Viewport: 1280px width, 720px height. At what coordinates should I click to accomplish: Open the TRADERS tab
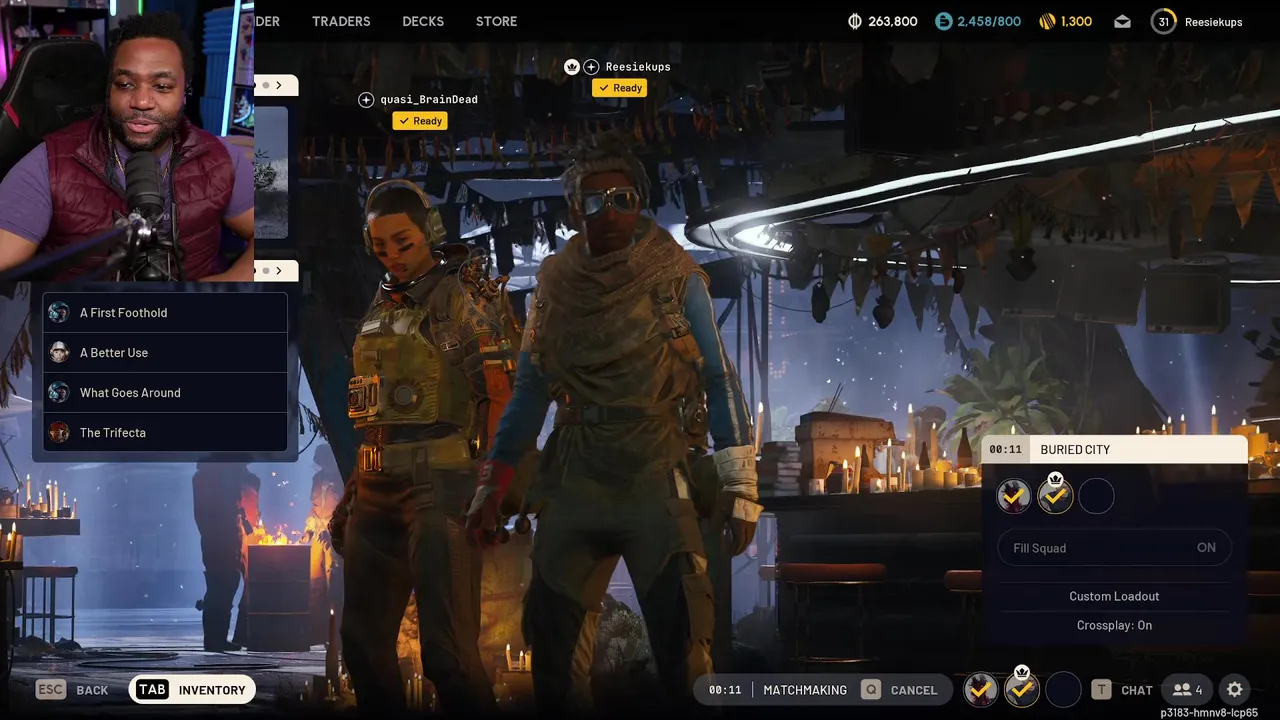pos(341,21)
